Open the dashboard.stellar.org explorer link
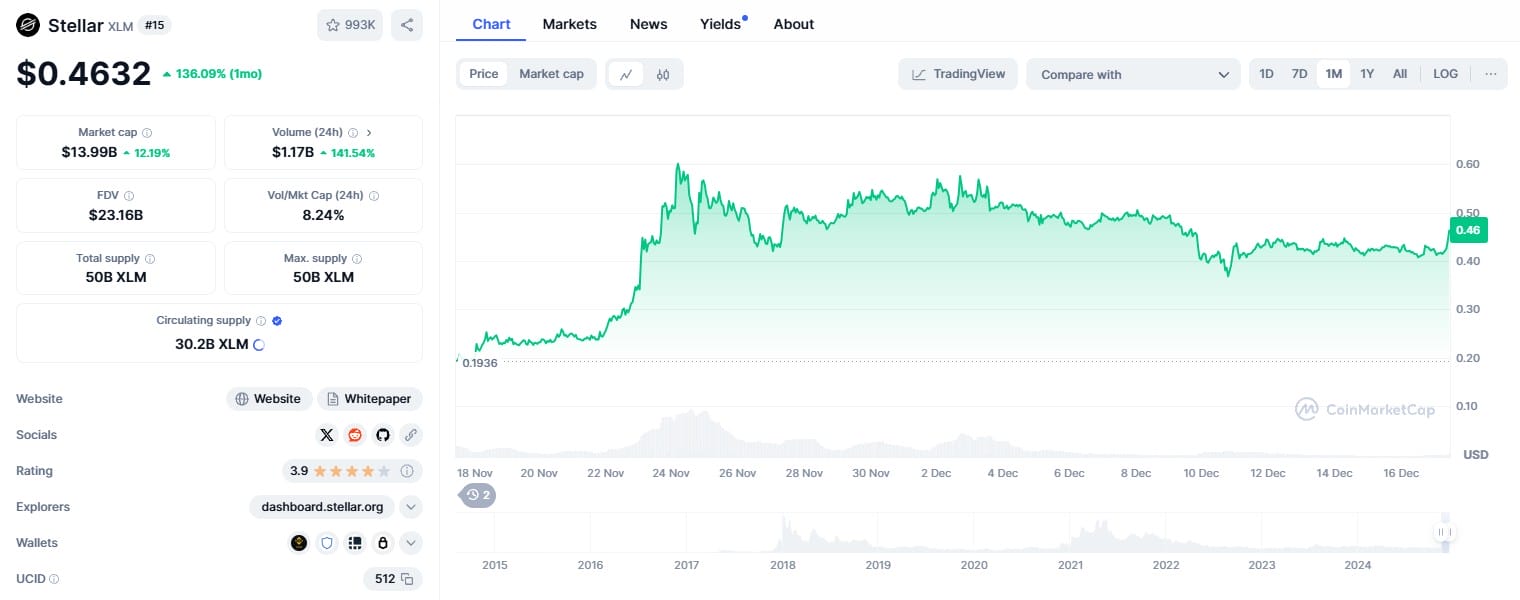The image size is (1520, 600). (322, 507)
